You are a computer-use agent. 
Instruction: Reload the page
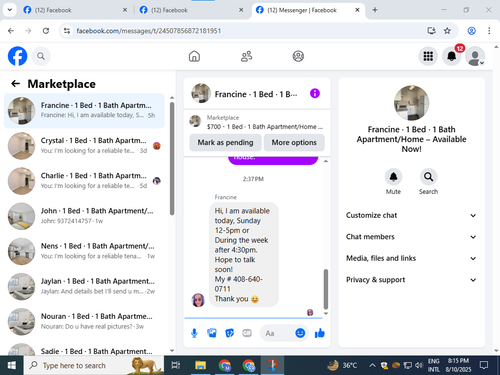(46, 31)
